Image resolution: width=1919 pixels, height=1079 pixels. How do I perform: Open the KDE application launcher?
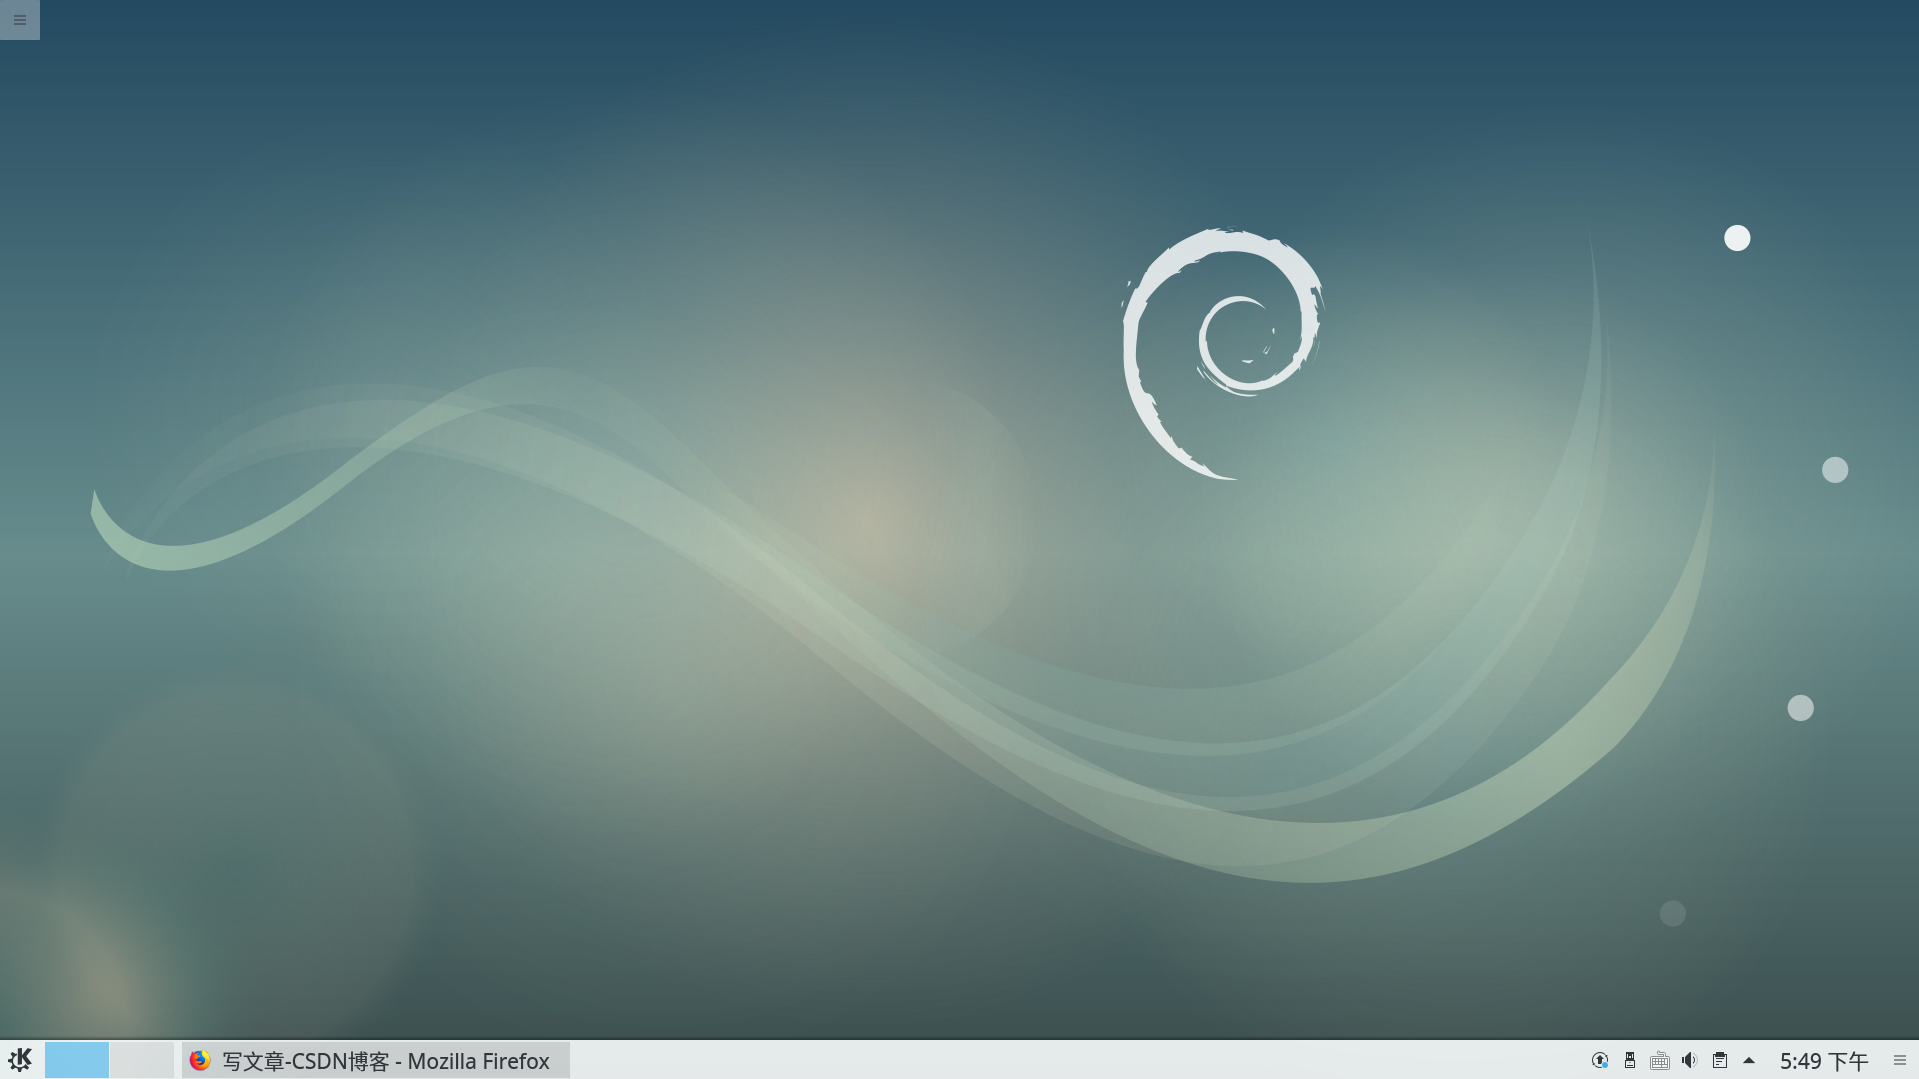tap(20, 1060)
